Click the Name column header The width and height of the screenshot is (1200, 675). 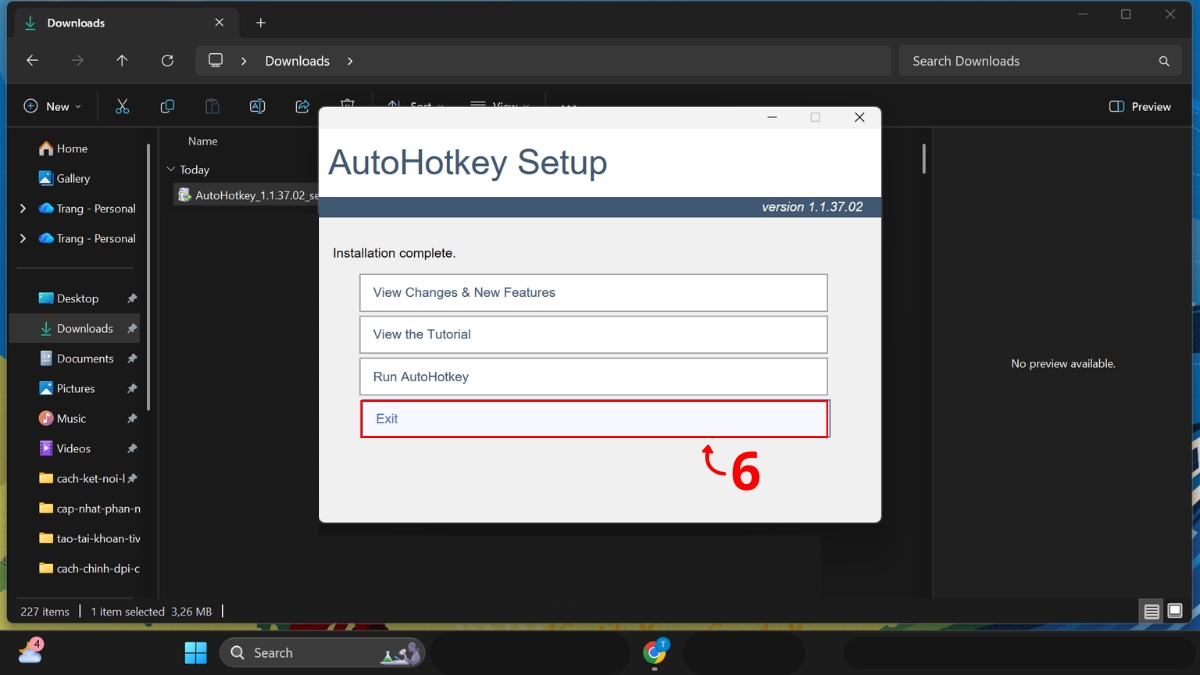pos(203,141)
